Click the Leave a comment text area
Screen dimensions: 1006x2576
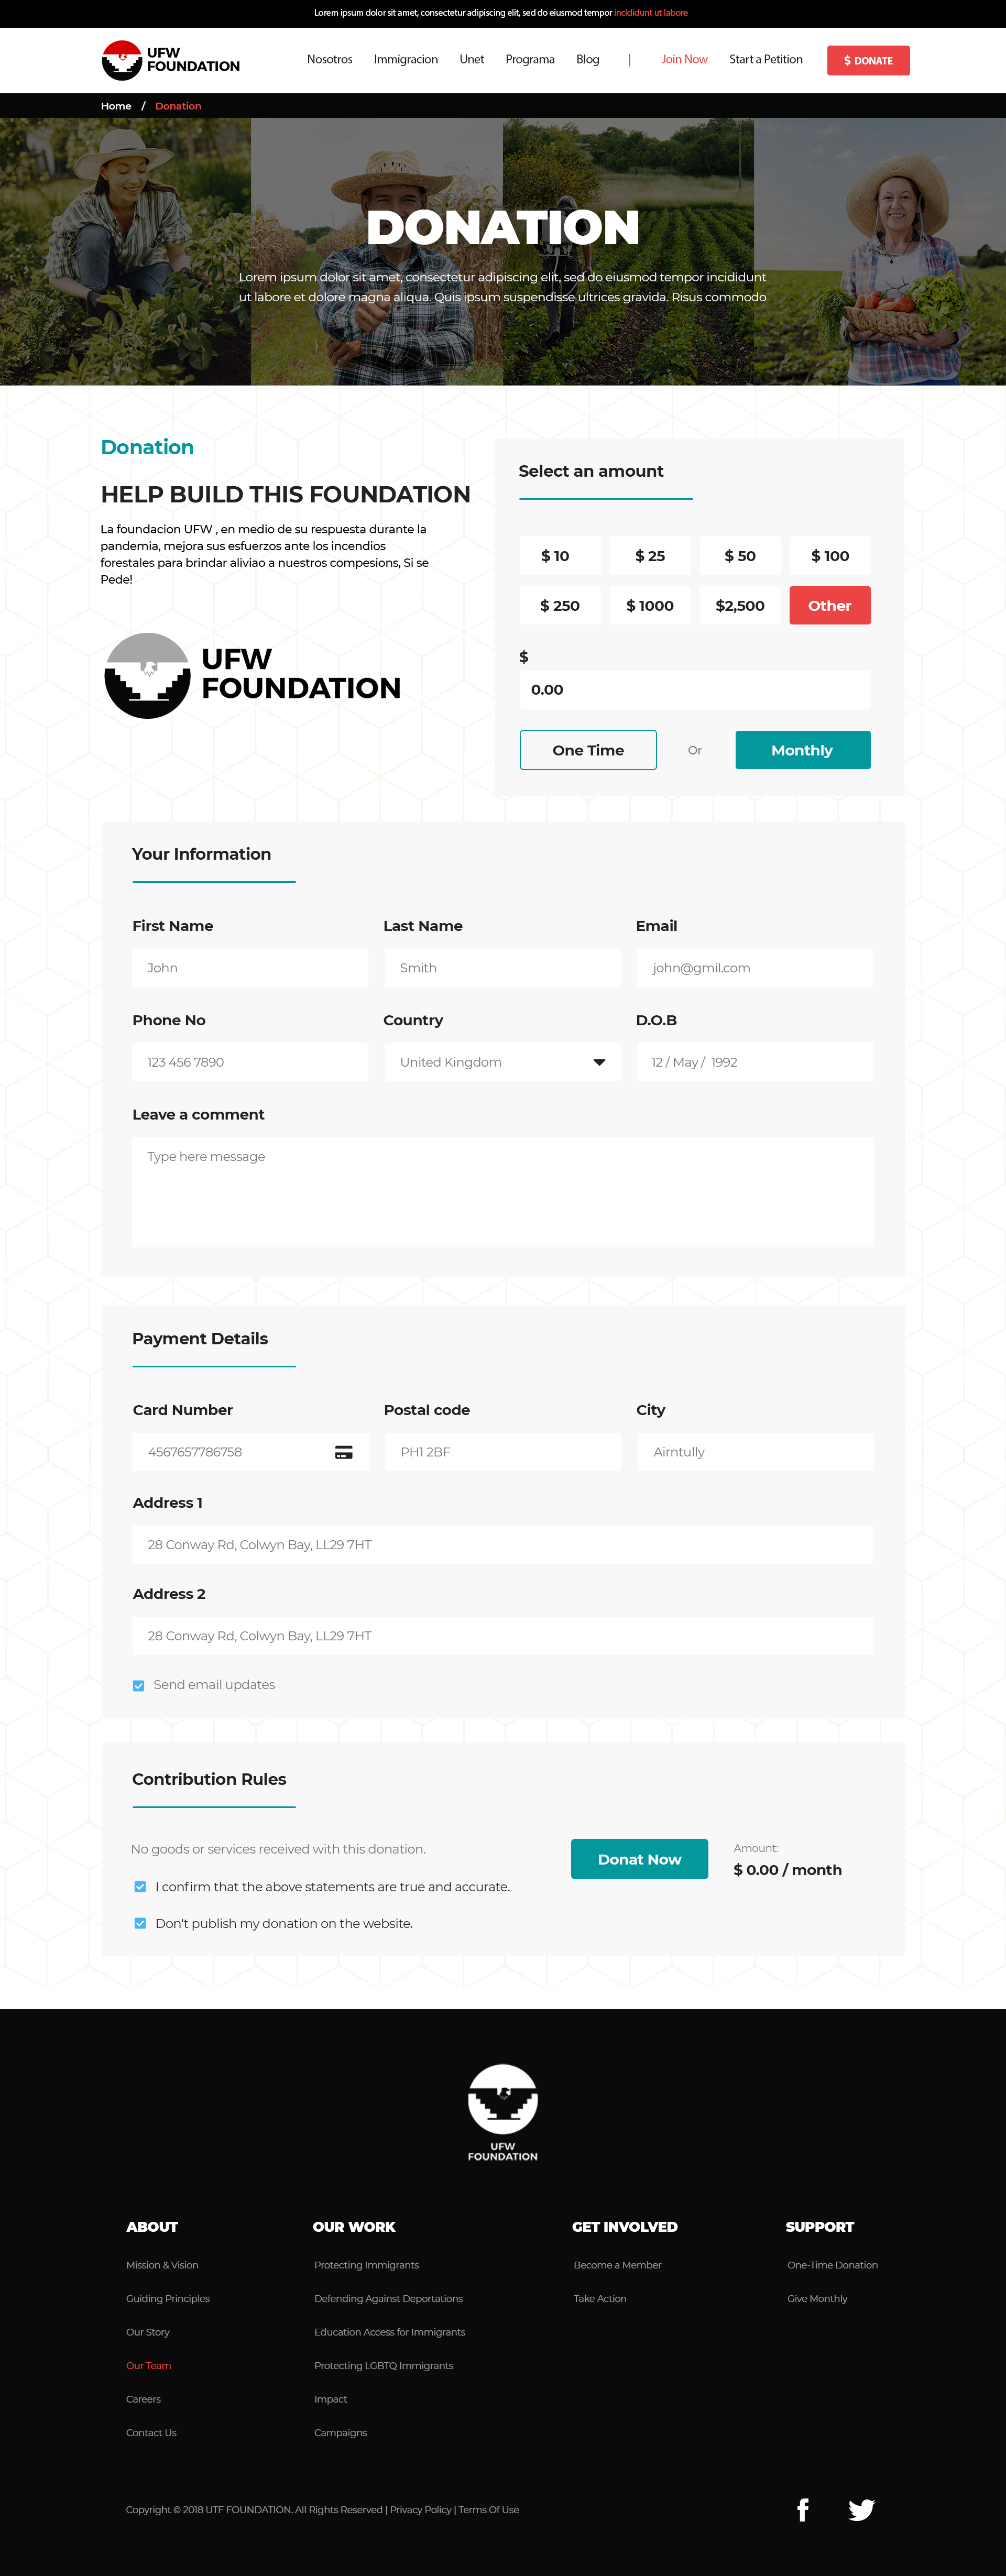pos(503,1191)
